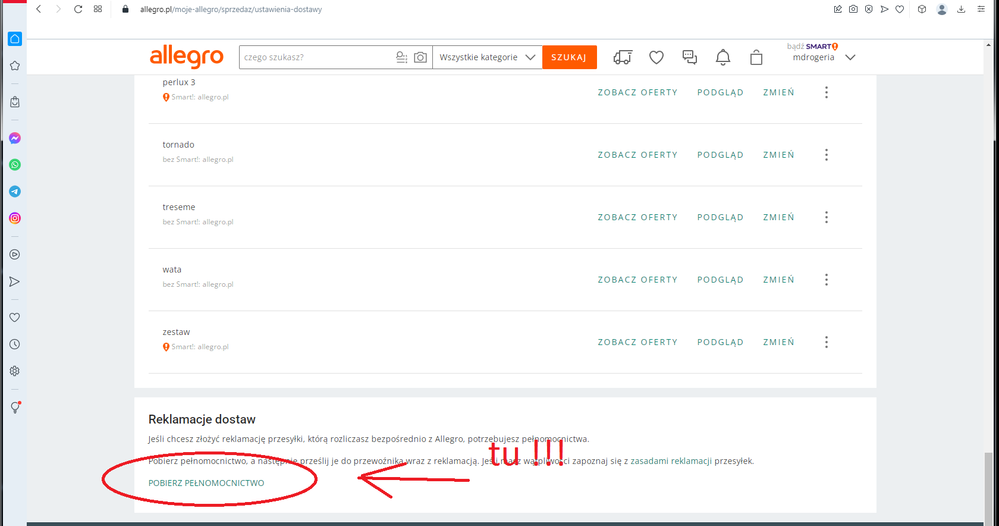Click the edit pin icon in address bar
This screenshot has width=999, height=526.
click(838, 9)
